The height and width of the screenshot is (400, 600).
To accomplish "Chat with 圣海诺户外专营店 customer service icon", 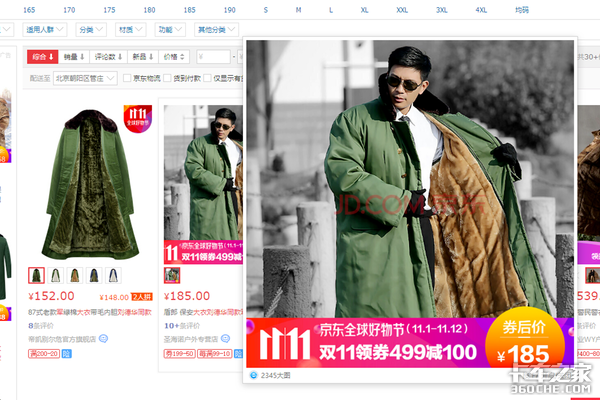I will pos(225,339).
